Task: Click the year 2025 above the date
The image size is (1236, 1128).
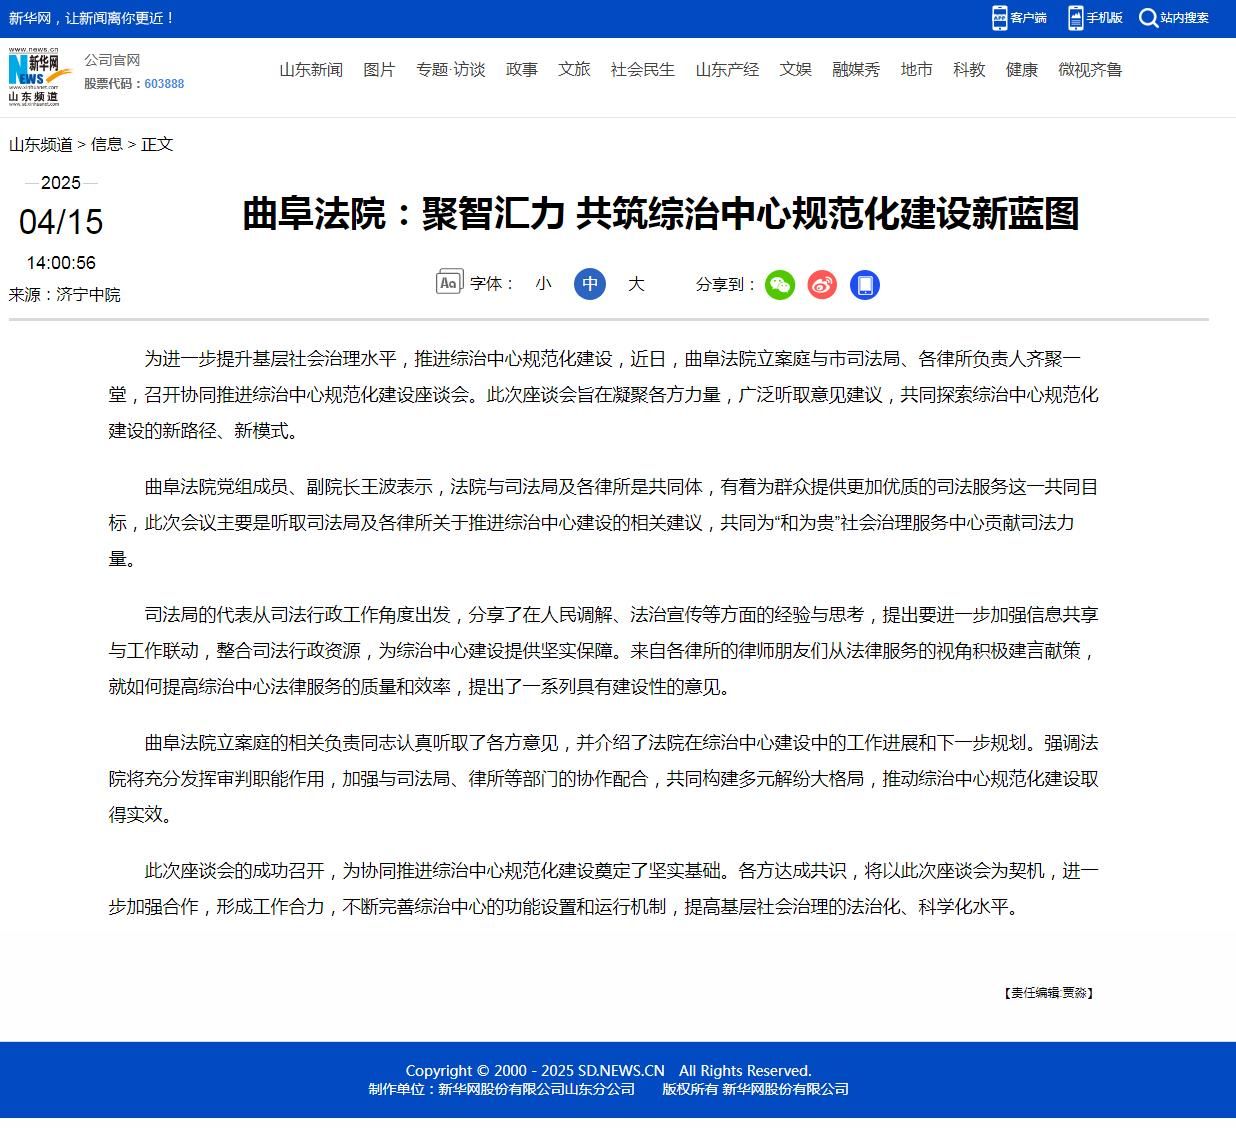Action: (x=61, y=183)
